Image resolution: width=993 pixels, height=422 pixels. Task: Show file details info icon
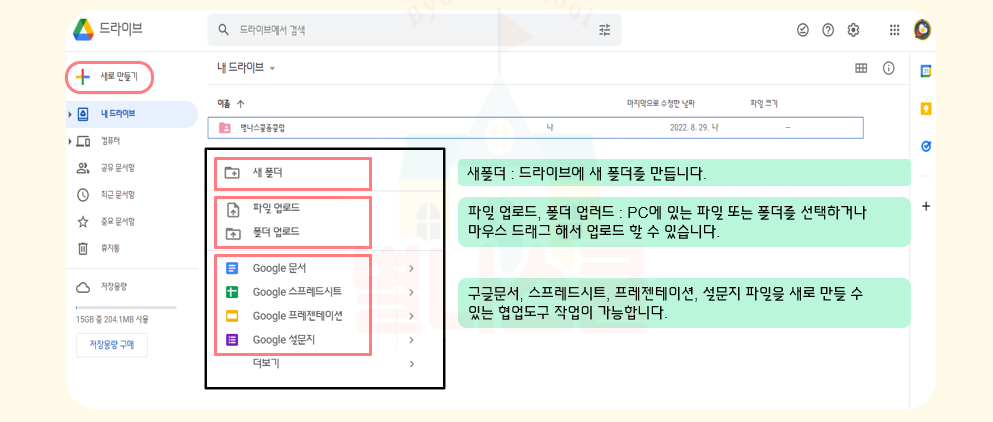click(889, 68)
